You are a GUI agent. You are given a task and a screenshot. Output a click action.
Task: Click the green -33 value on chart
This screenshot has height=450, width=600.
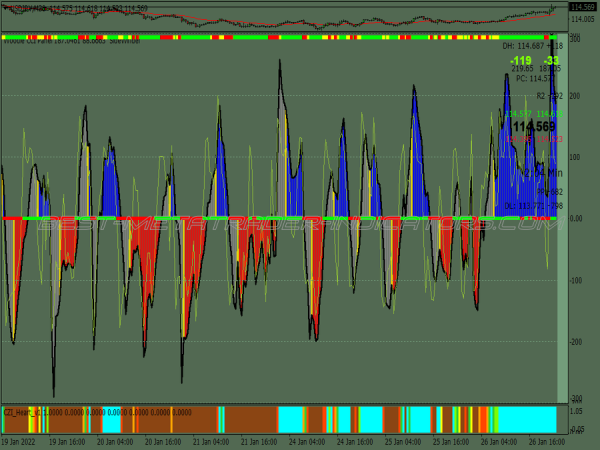[552, 61]
